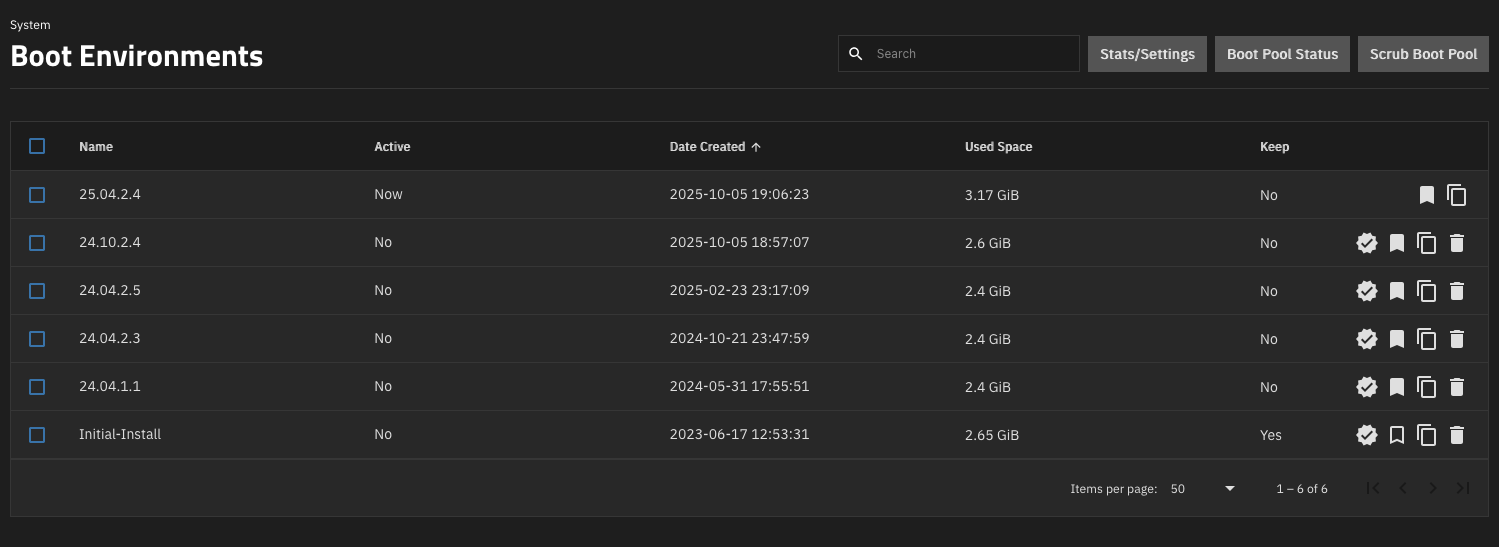Check the select-all checkbox in header
This screenshot has height=547, width=1499.
[x=37, y=146]
